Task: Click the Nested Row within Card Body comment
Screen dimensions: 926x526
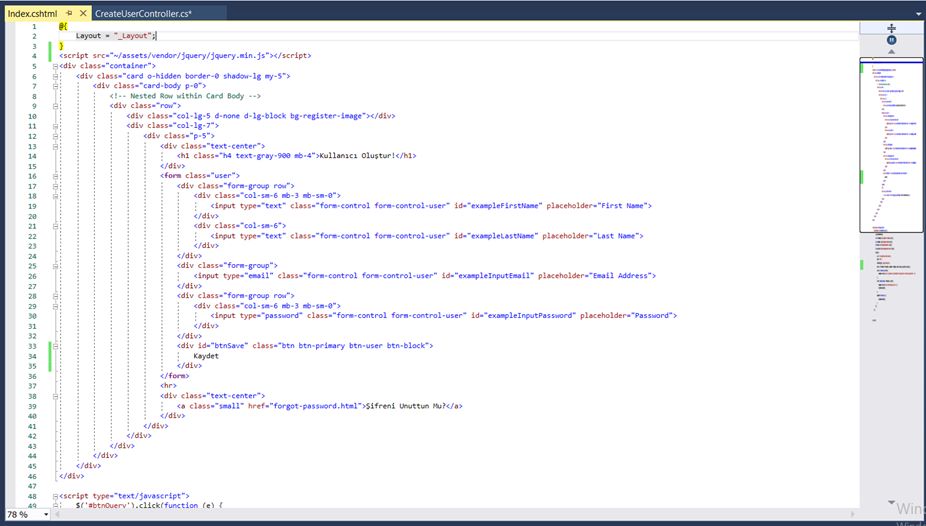Action: (x=185, y=96)
